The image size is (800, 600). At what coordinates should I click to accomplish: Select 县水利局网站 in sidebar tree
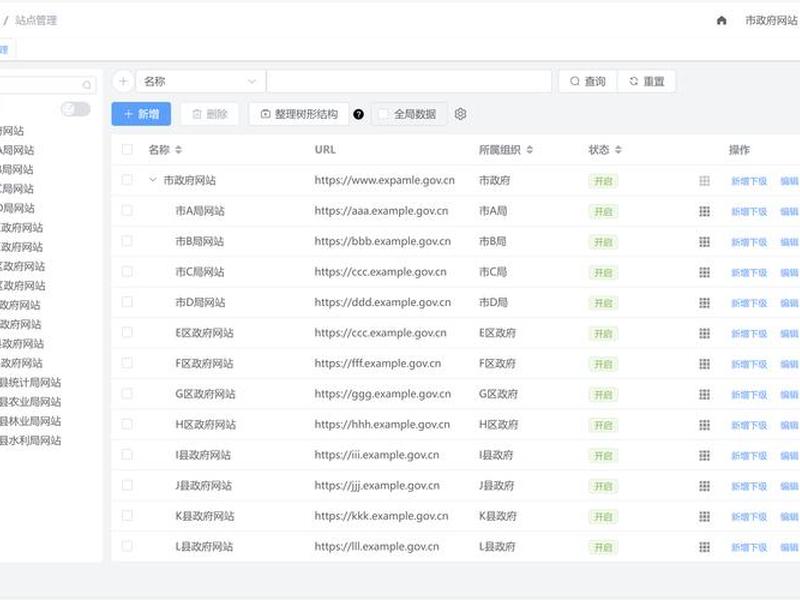31,441
